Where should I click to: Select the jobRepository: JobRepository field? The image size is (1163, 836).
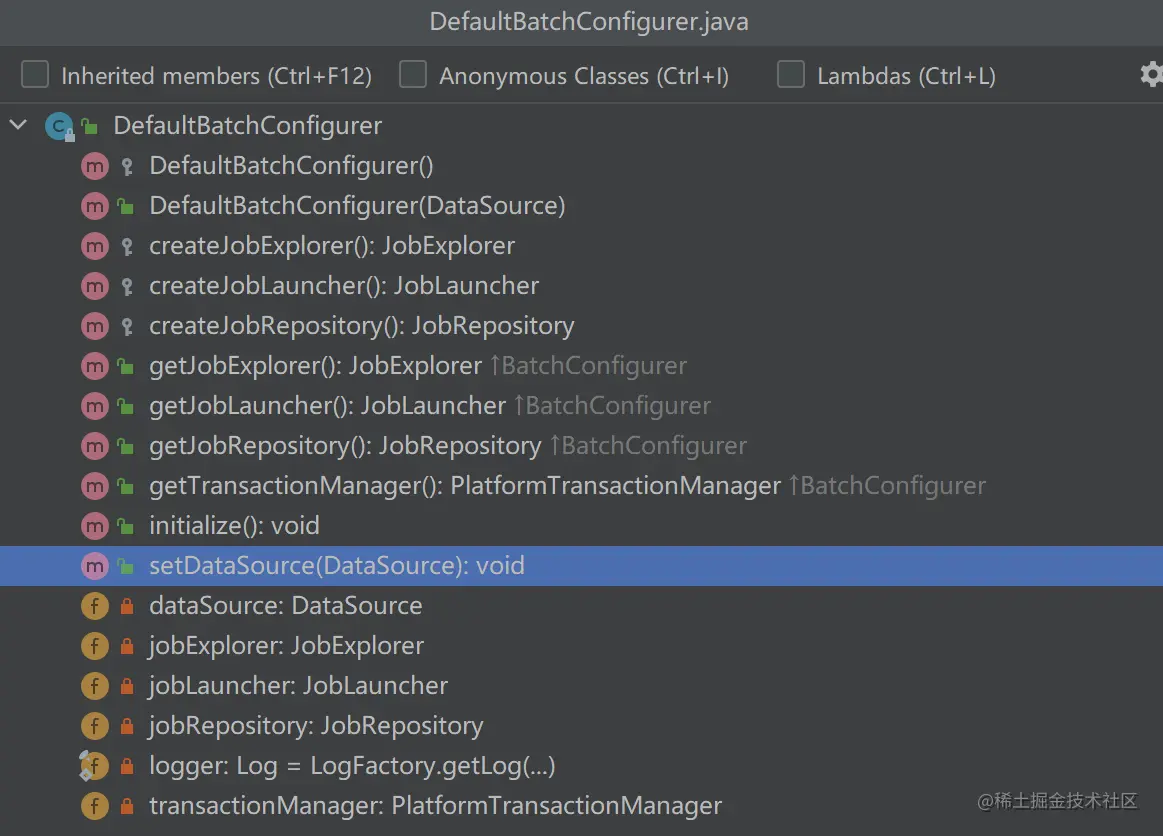click(582, 726)
